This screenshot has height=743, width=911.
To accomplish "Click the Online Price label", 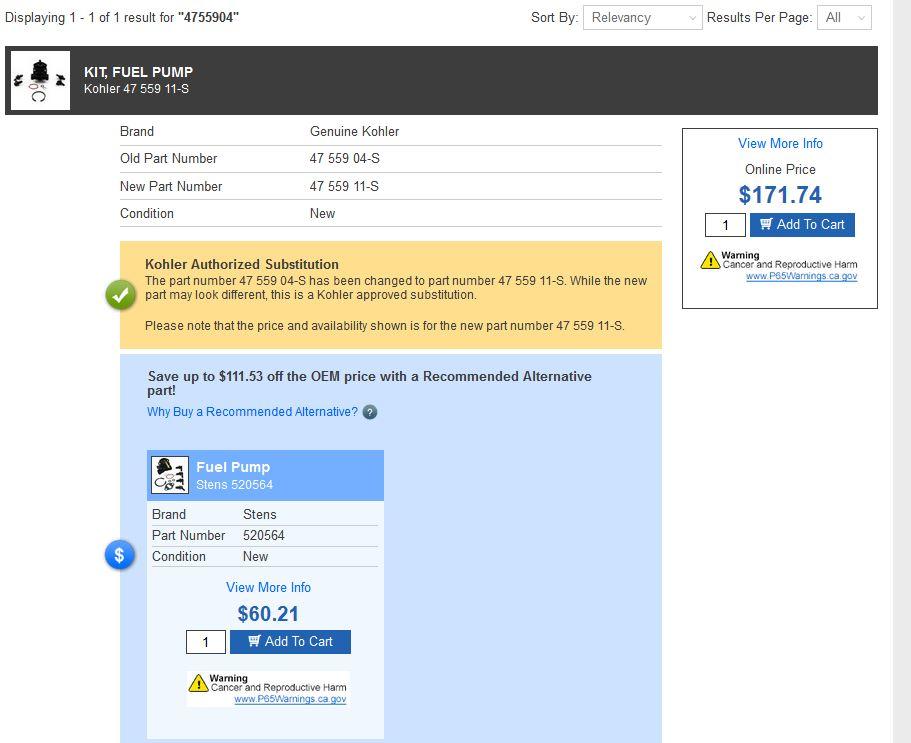I will 780,170.
